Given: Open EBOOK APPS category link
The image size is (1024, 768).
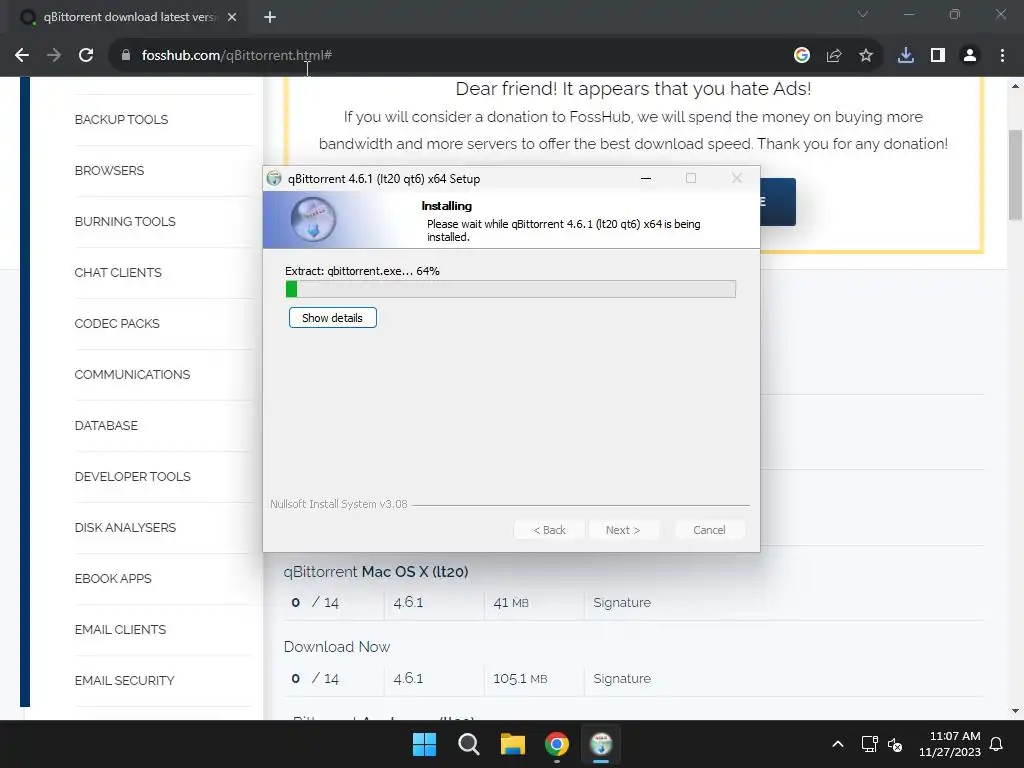Looking at the screenshot, I should (113, 578).
